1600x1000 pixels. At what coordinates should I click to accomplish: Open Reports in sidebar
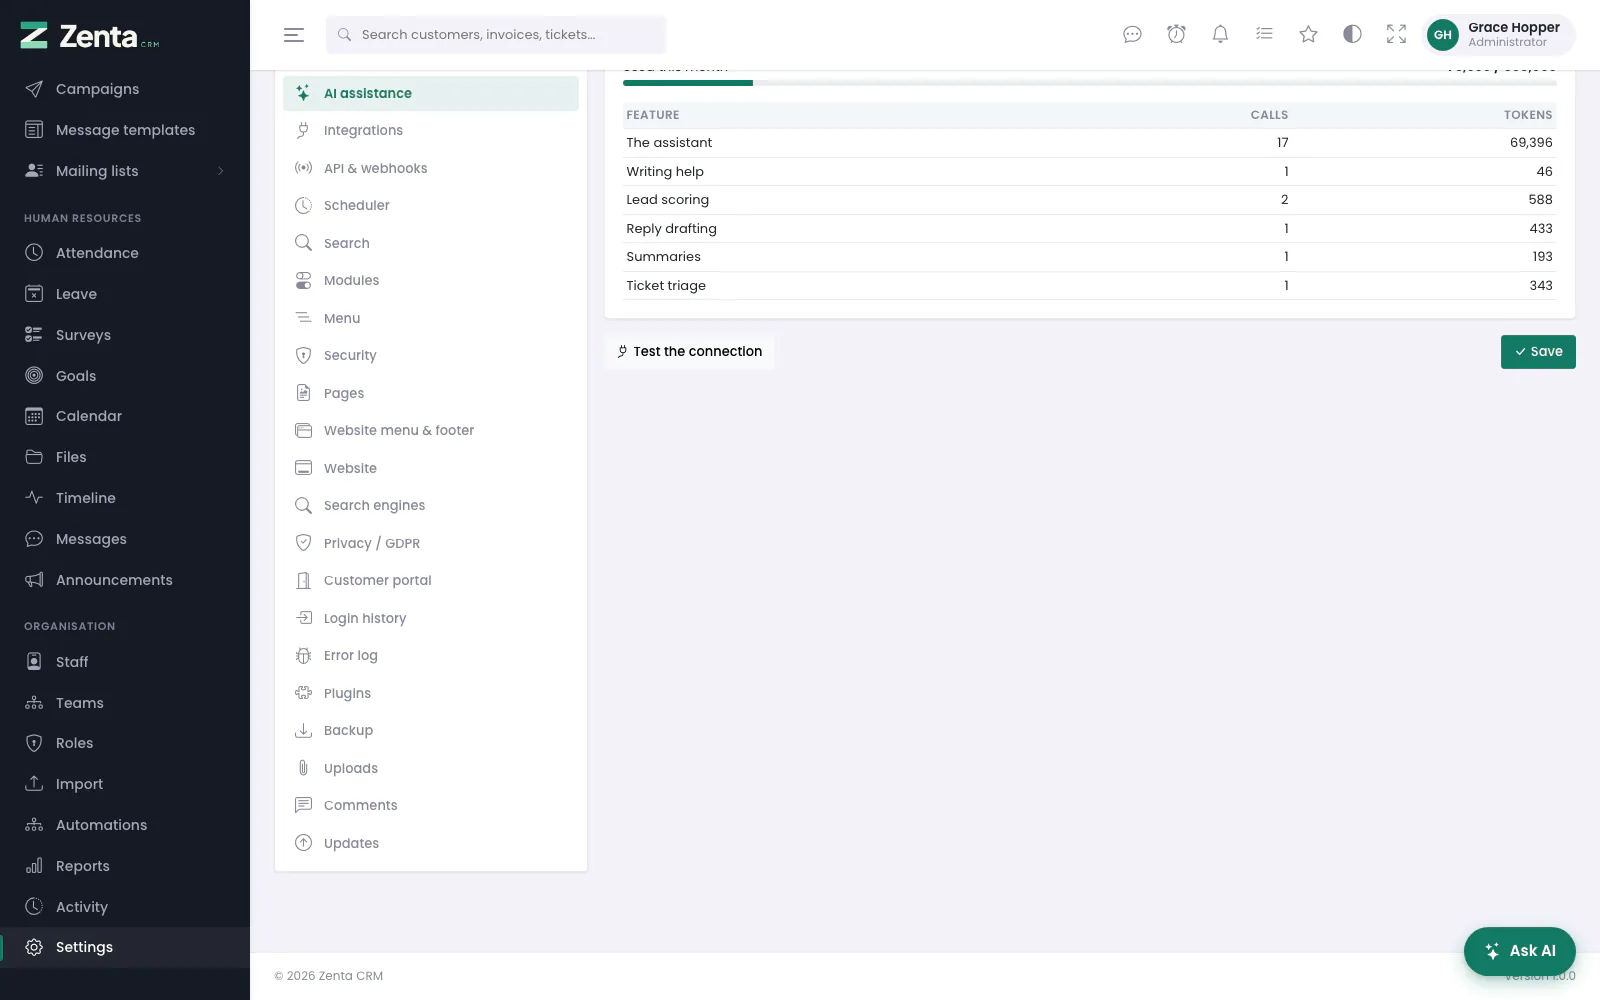[x=125, y=866]
